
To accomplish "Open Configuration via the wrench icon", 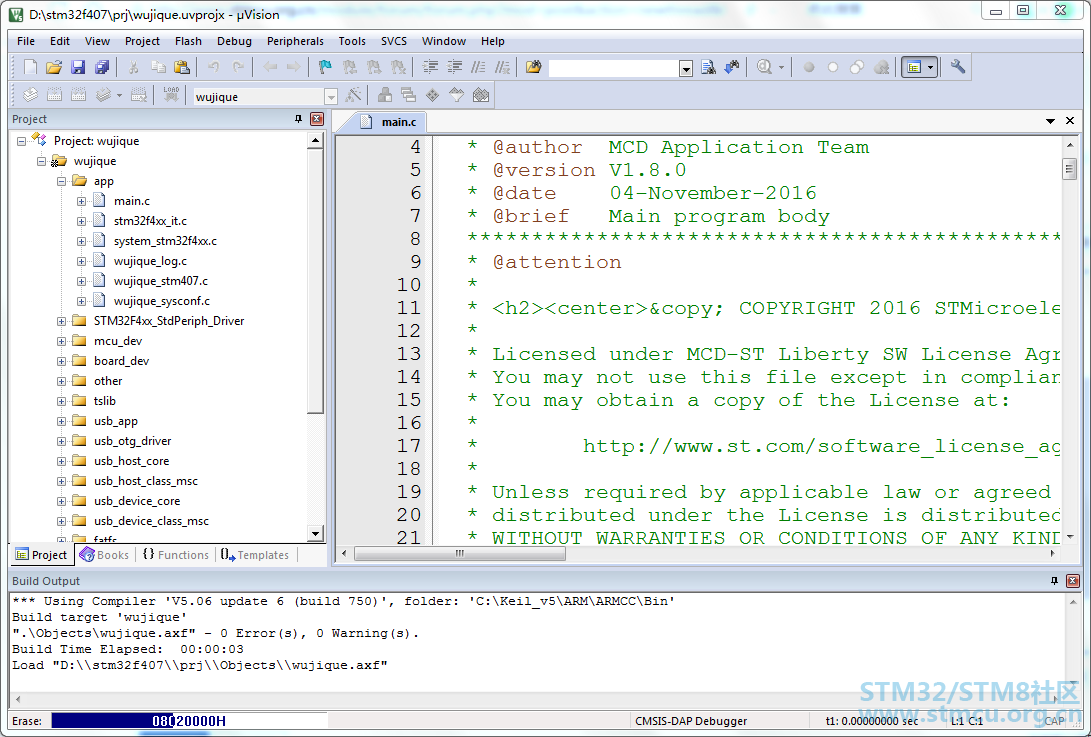I will (958, 68).
